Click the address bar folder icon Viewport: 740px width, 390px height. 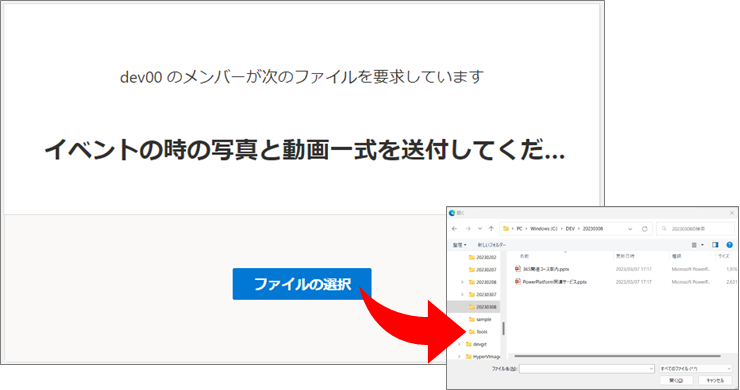point(506,229)
